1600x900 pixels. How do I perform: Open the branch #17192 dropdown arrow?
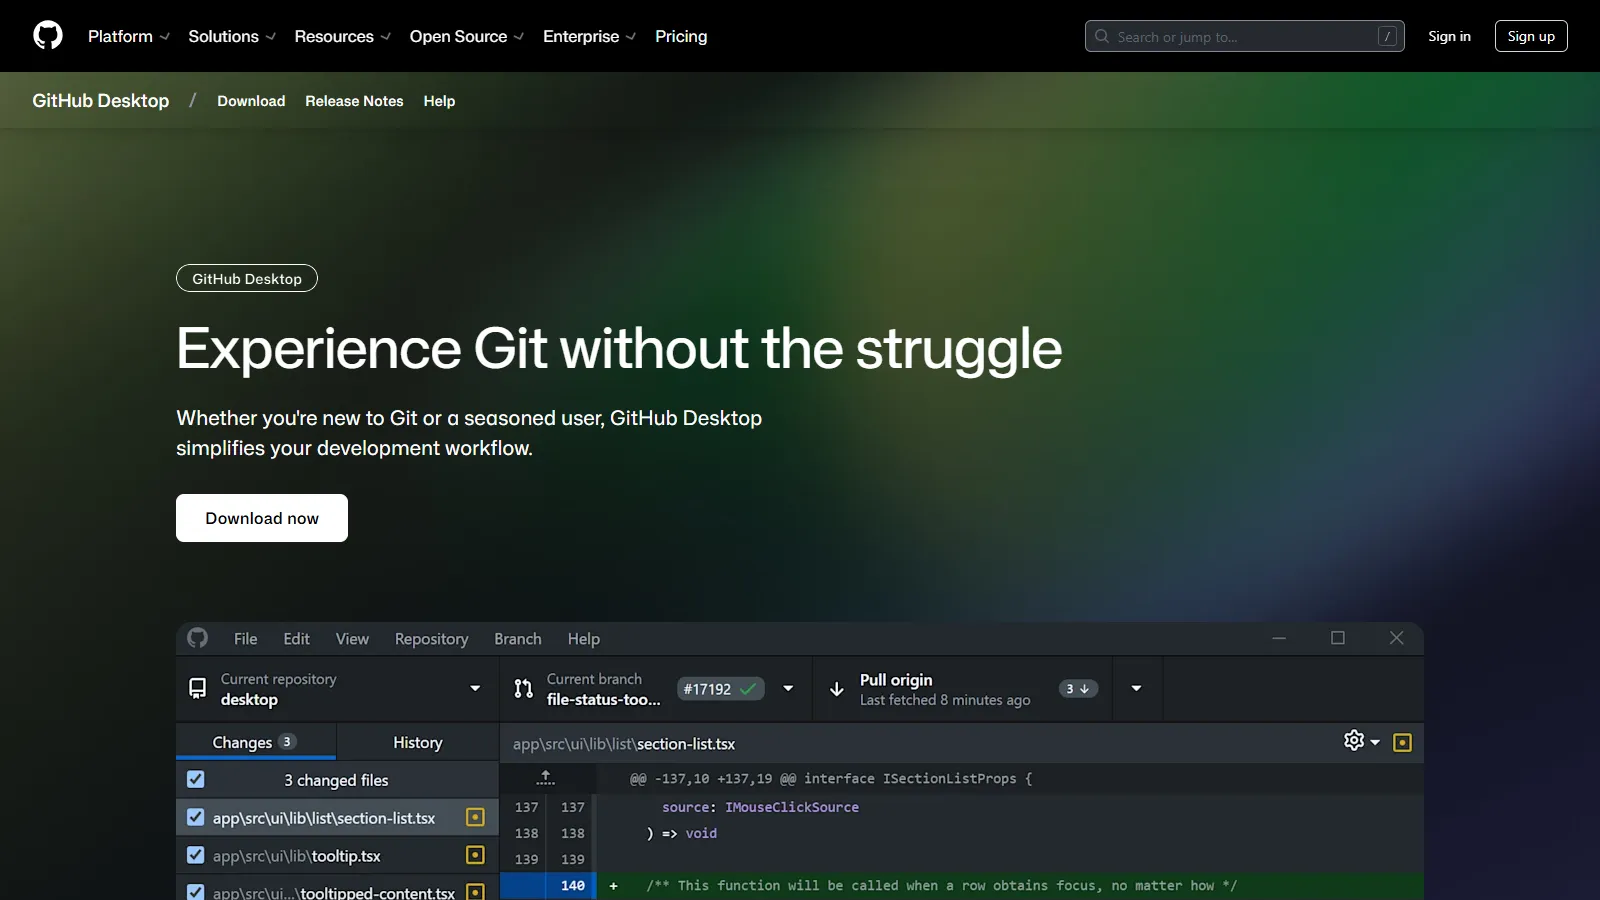coord(788,688)
